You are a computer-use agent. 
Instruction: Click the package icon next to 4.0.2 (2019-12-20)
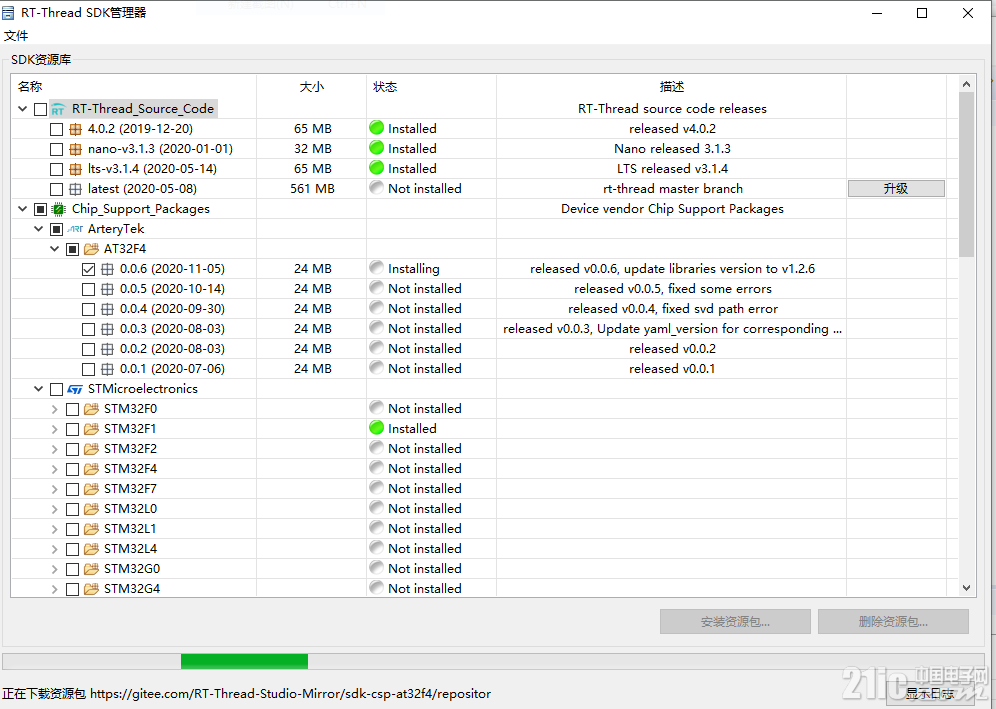[x=75, y=129]
